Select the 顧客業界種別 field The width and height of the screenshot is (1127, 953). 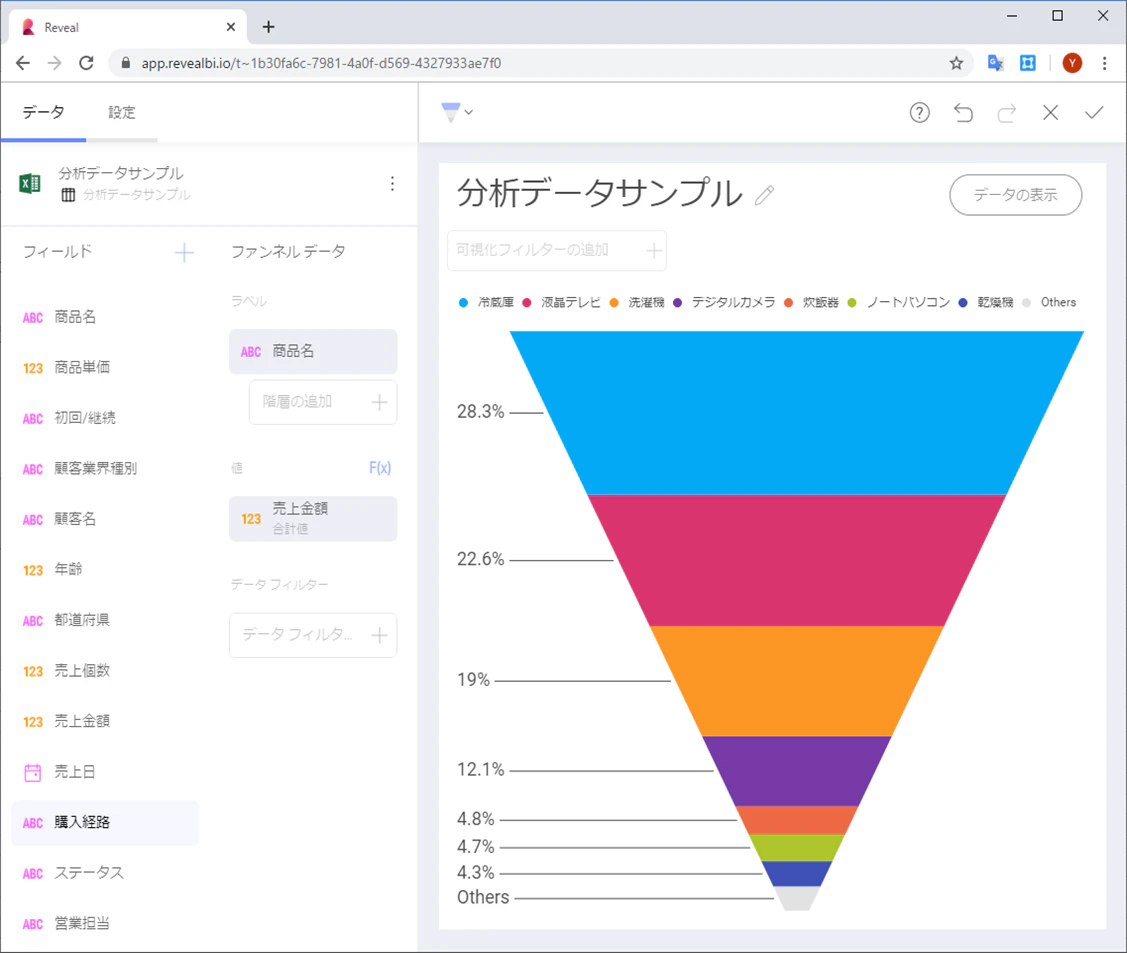105,469
